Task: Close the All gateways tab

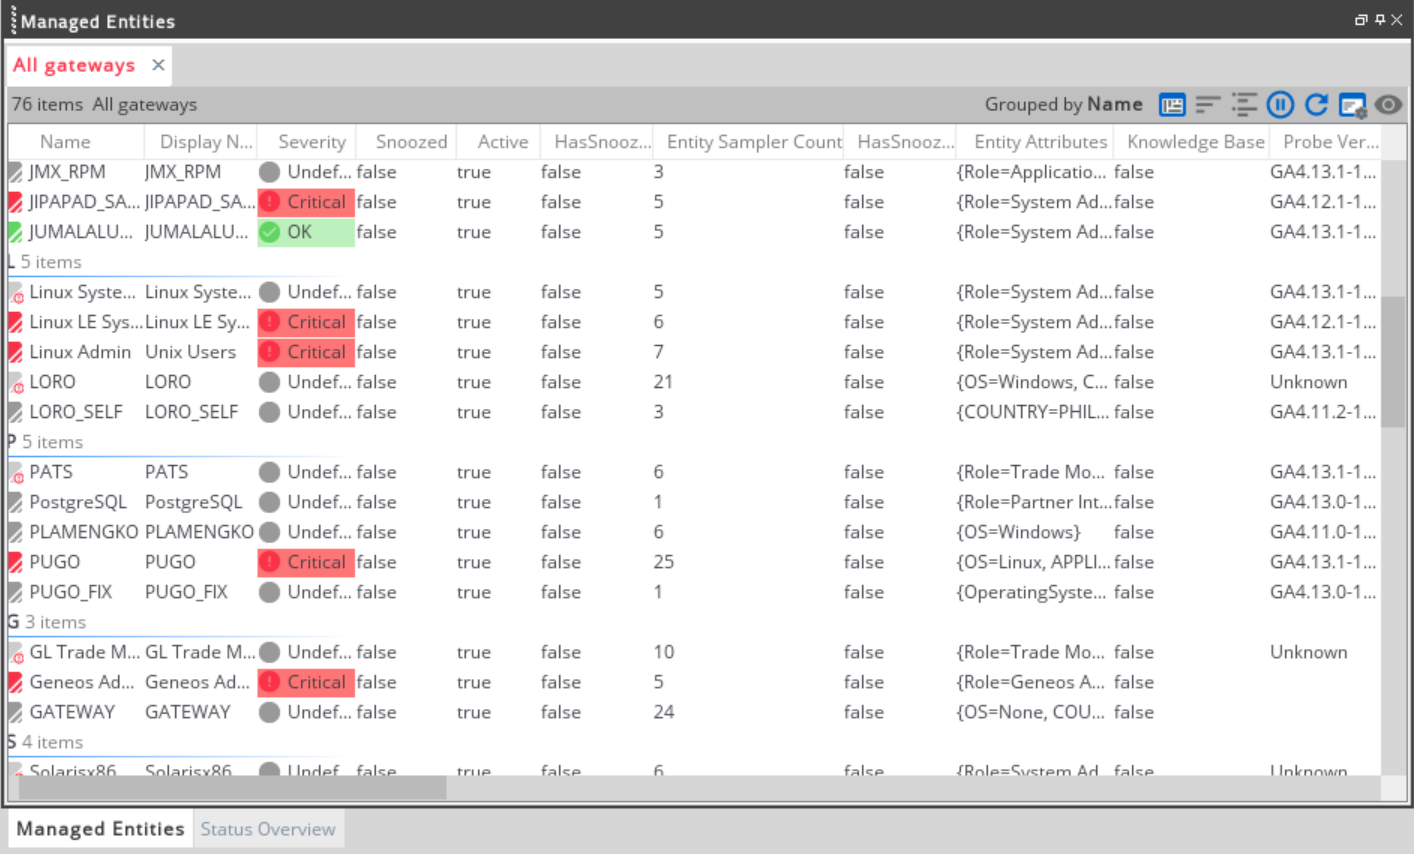Action: point(158,65)
